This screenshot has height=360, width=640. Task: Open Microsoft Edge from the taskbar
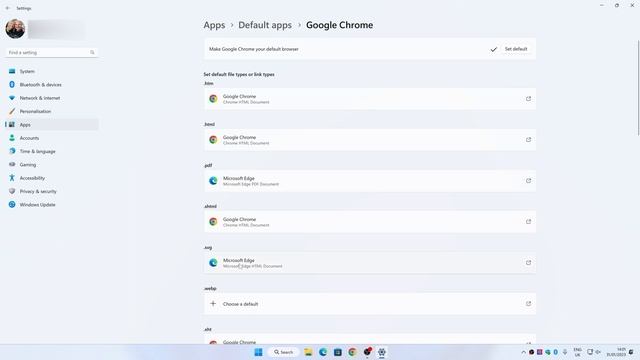323,352
